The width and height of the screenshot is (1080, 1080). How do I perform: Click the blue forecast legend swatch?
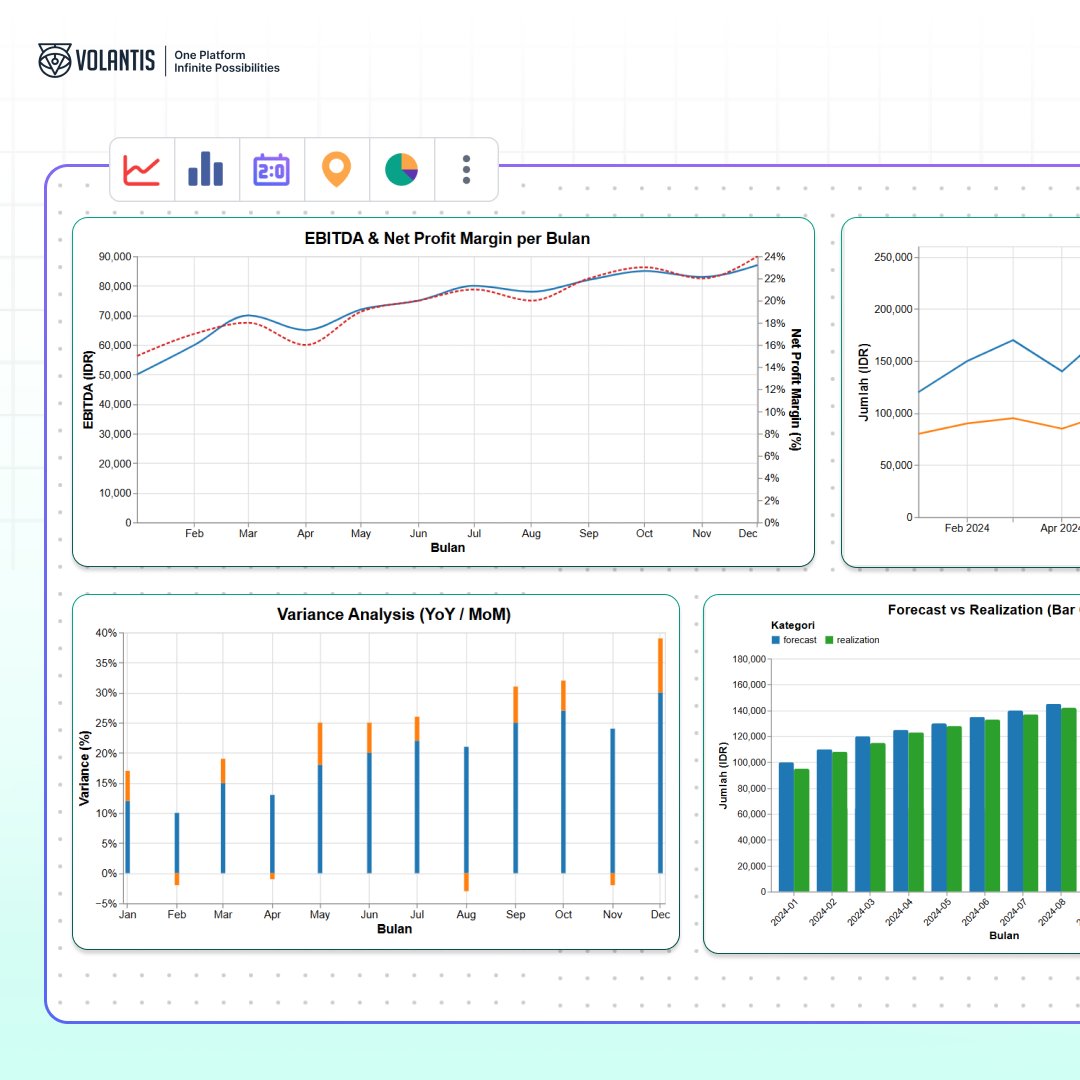(776, 640)
